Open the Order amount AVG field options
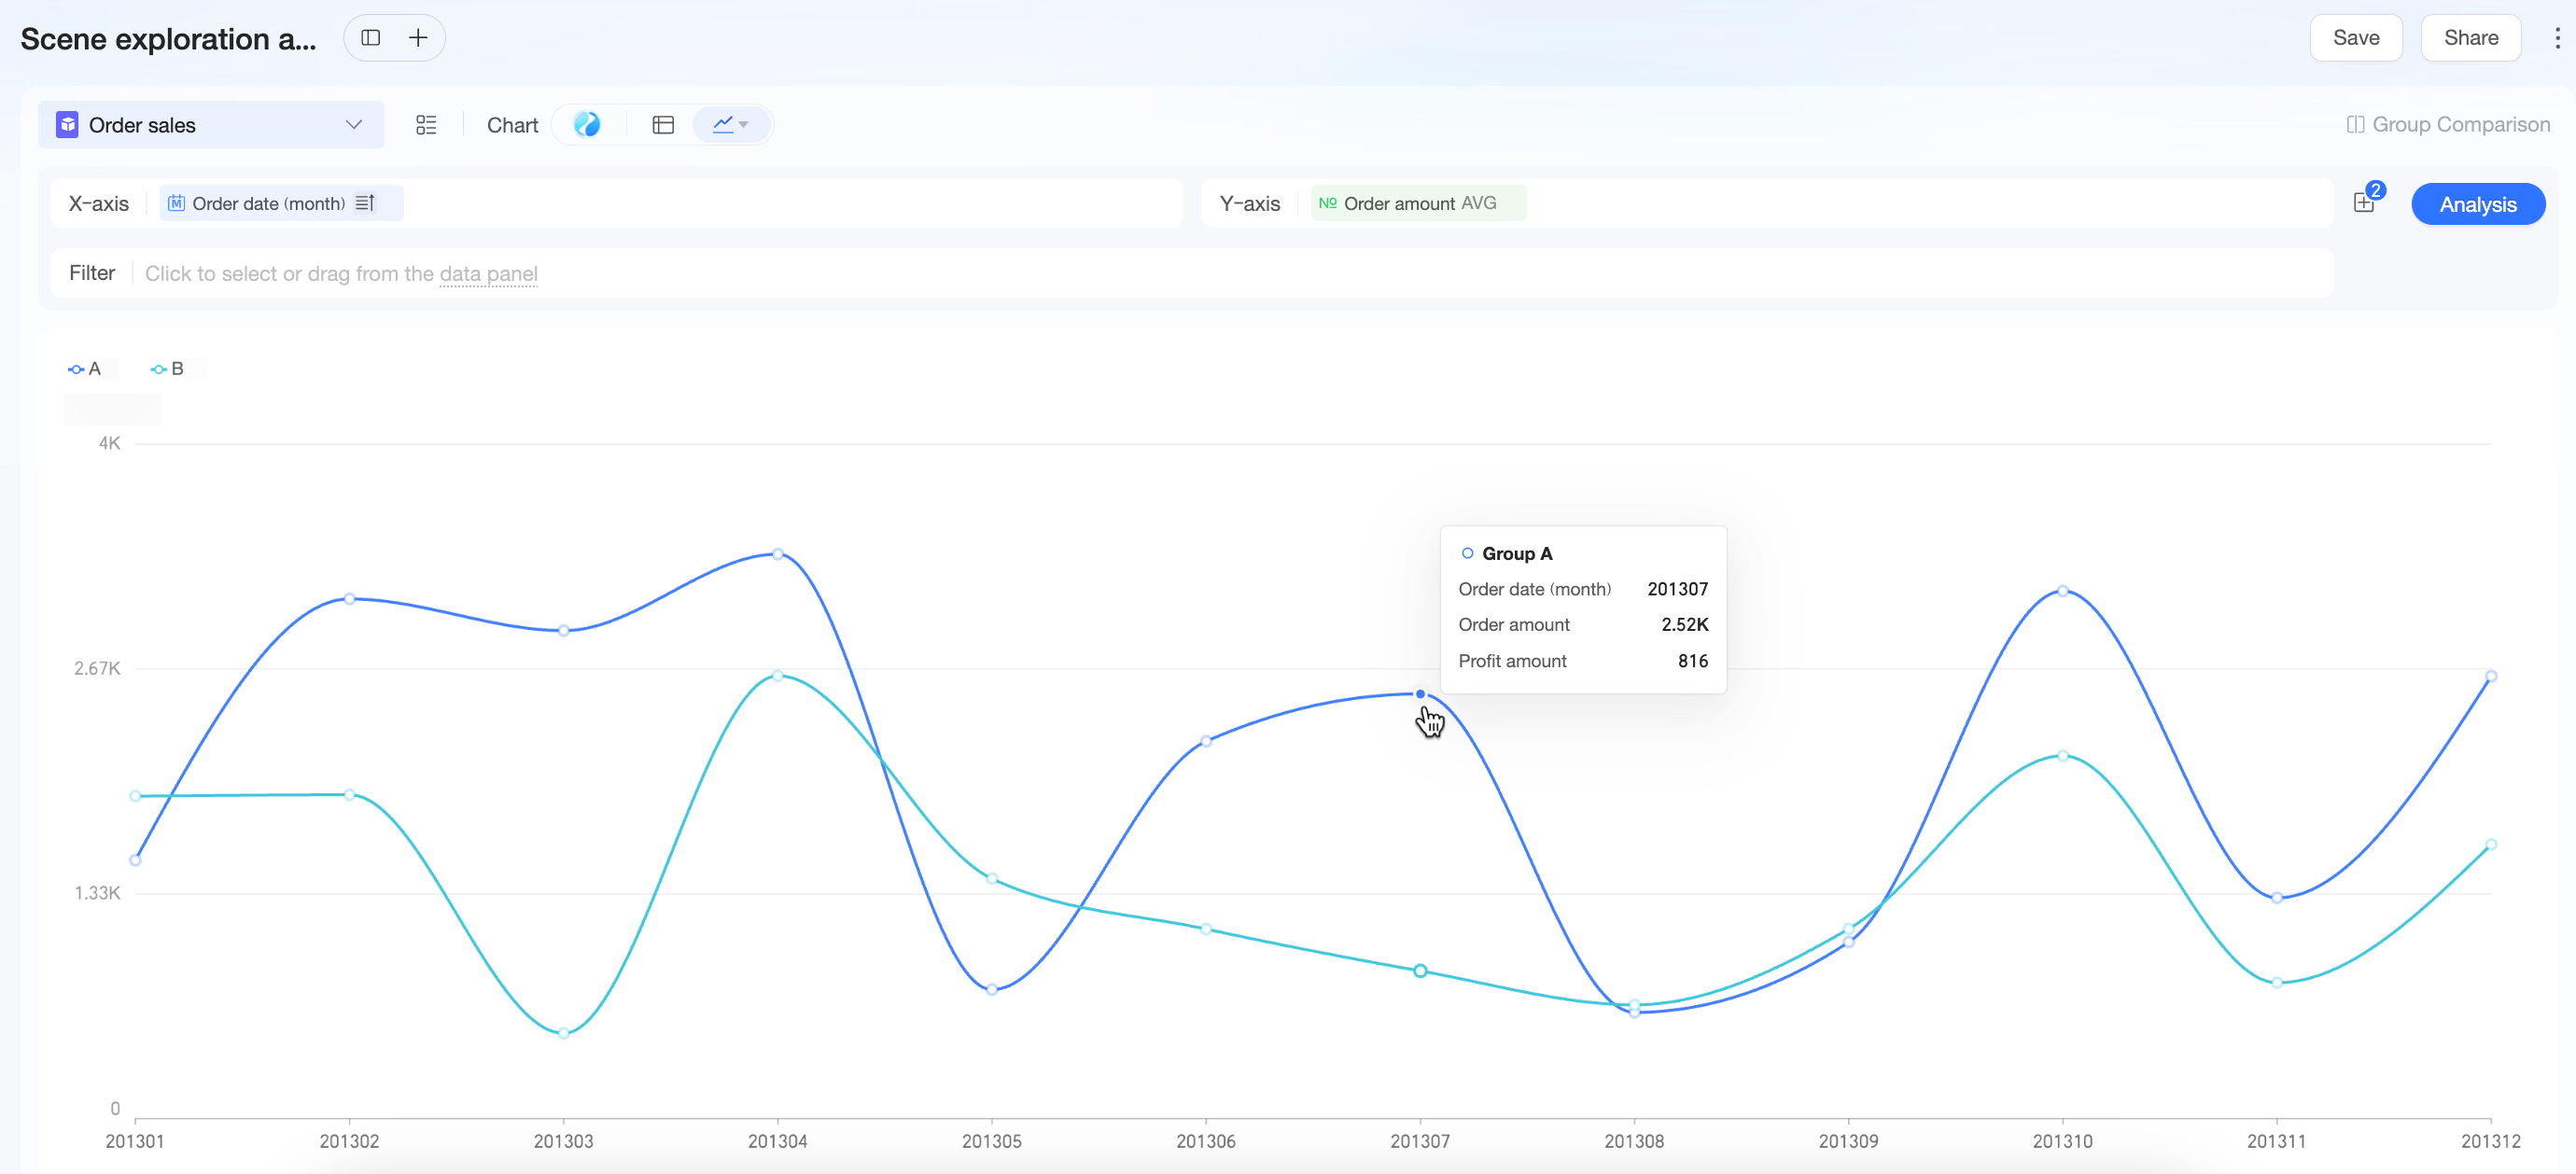The height and width of the screenshot is (1174, 2576). click(1417, 203)
